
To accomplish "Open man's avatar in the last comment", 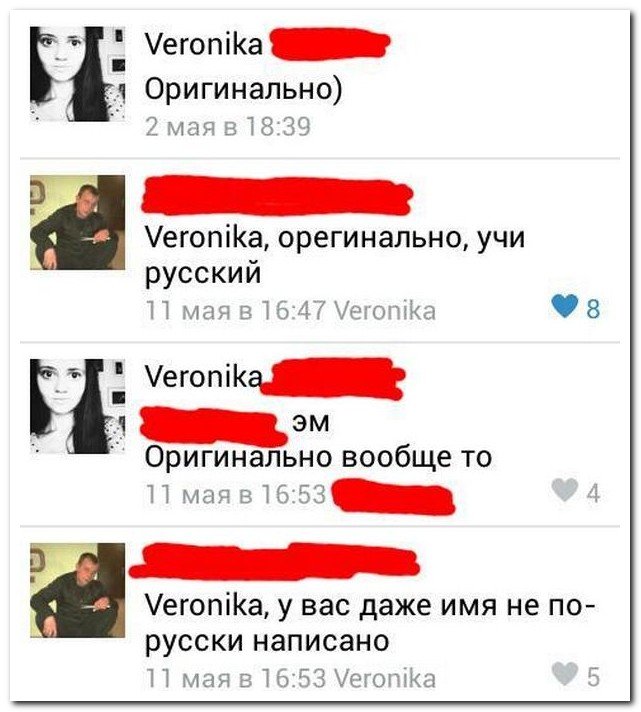I will [78, 590].
